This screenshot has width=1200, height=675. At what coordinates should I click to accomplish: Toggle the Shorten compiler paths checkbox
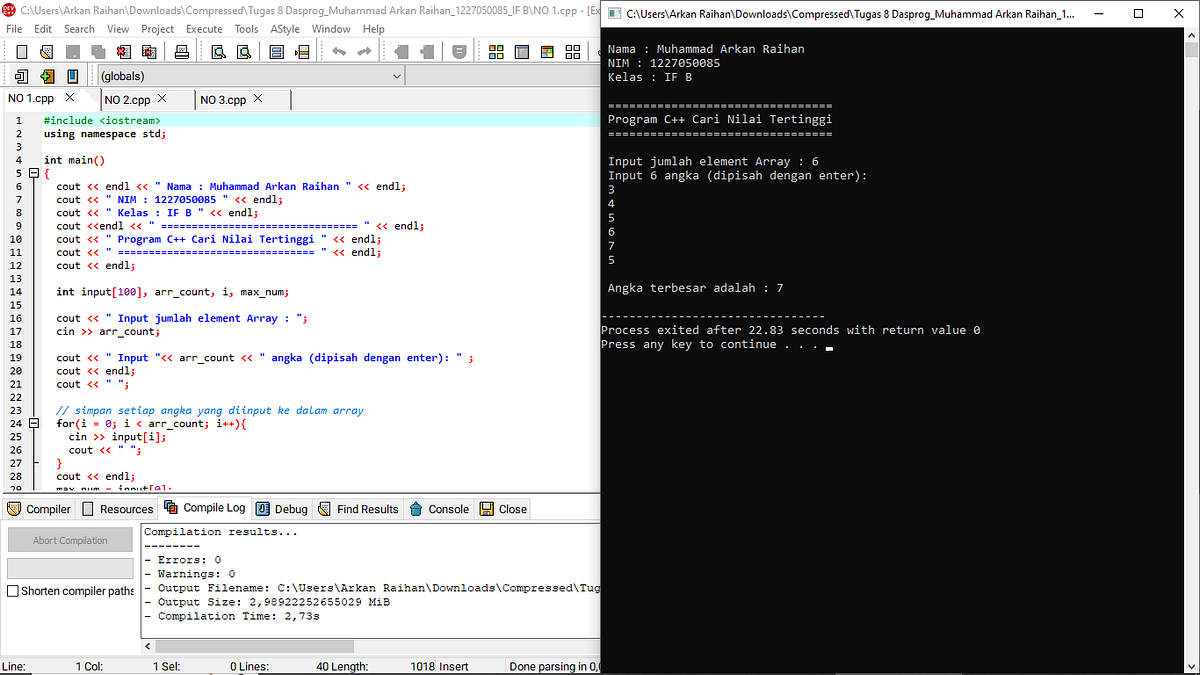[13, 591]
